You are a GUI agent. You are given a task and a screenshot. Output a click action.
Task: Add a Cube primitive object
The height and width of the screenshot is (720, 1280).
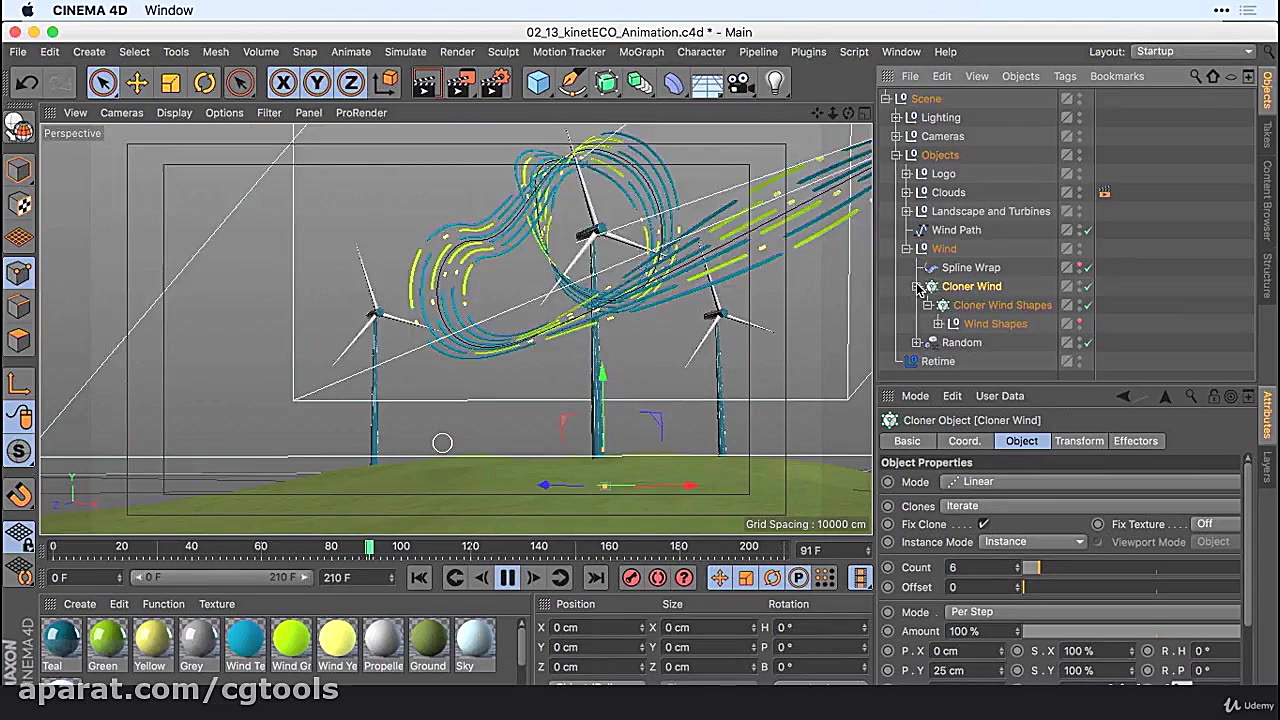click(538, 83)
